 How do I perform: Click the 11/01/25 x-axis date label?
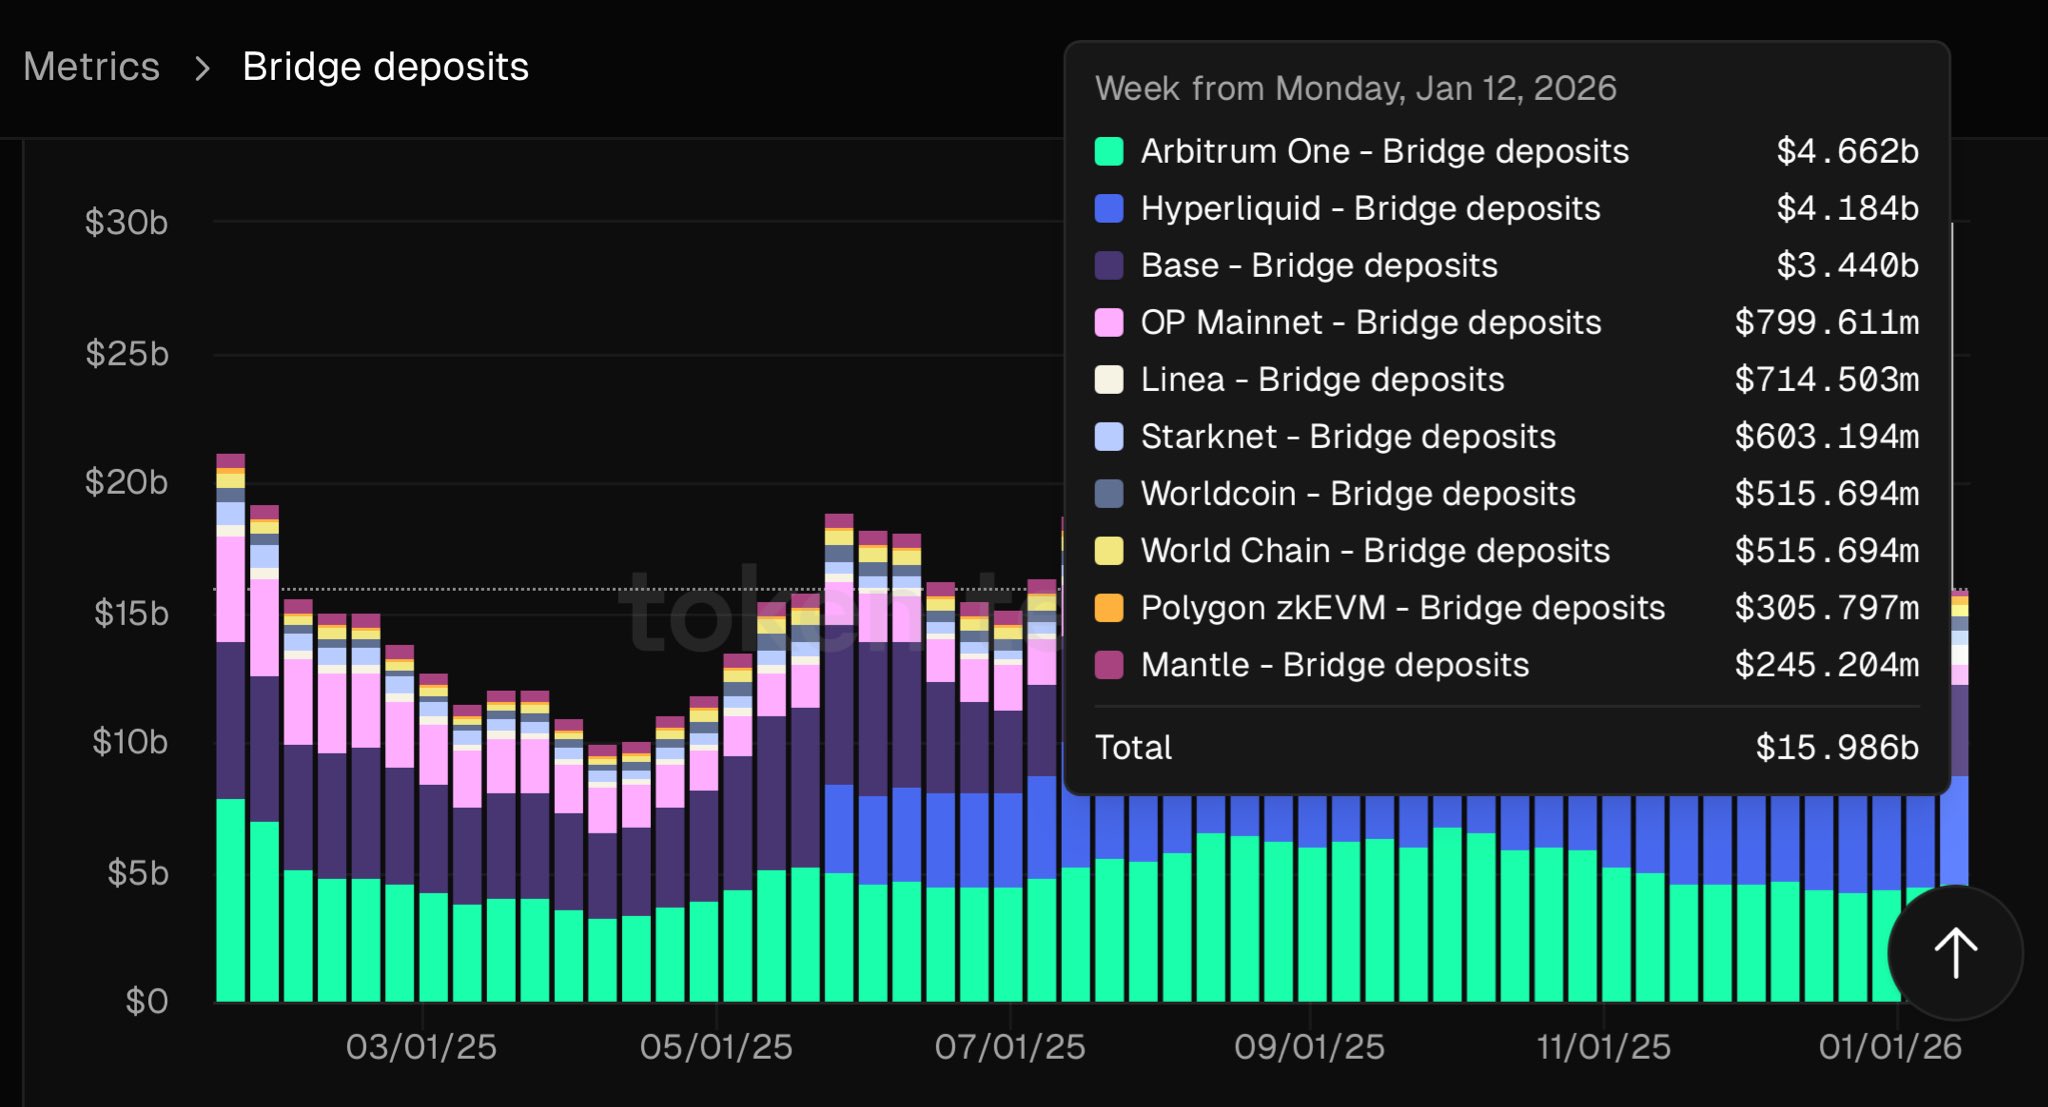(x=1603, y=1047)
